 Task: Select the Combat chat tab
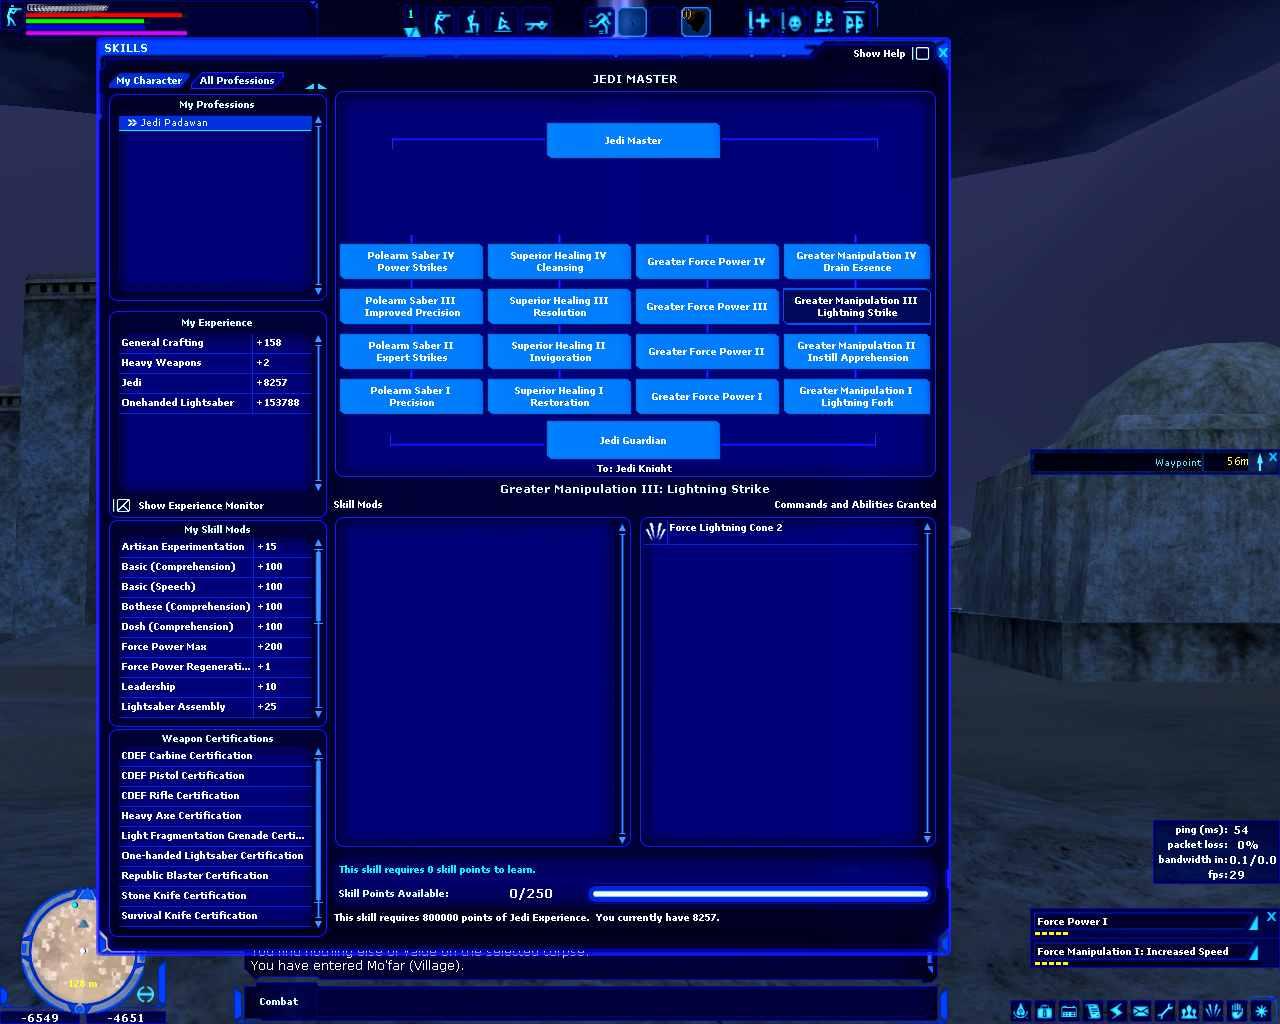point(278,1001)
